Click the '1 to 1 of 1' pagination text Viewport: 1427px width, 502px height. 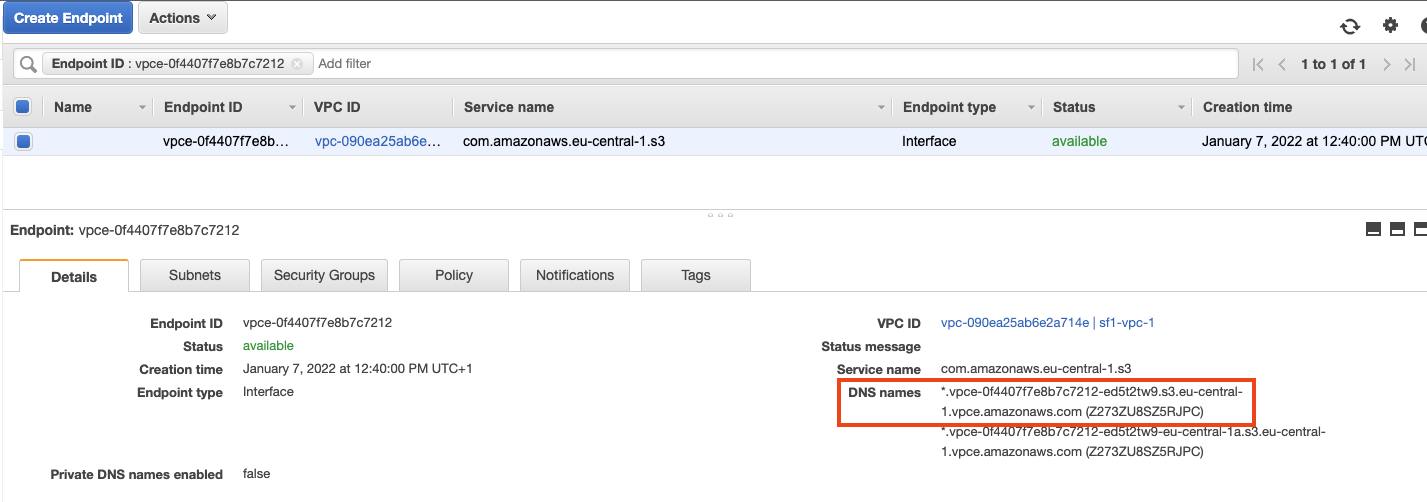click(x=1333, y=64)
